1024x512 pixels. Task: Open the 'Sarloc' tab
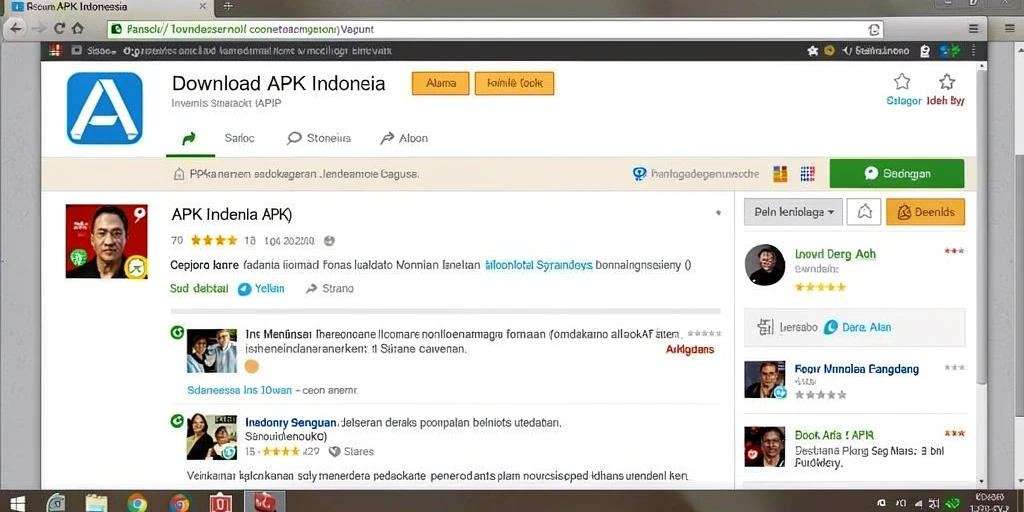coord(239,138)
